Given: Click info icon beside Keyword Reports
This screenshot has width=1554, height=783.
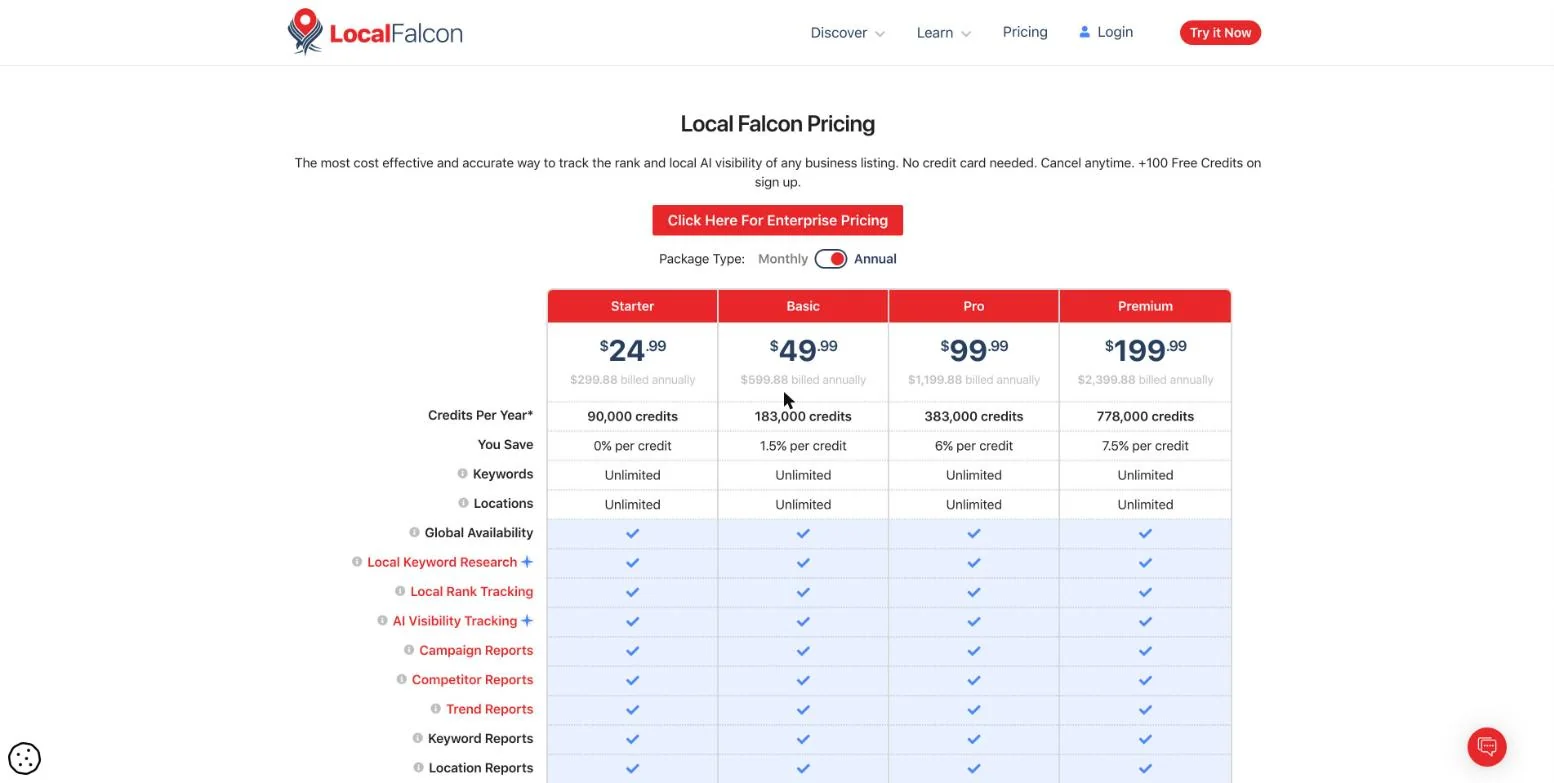Looking at the screenshot, I should click(418, 738).
